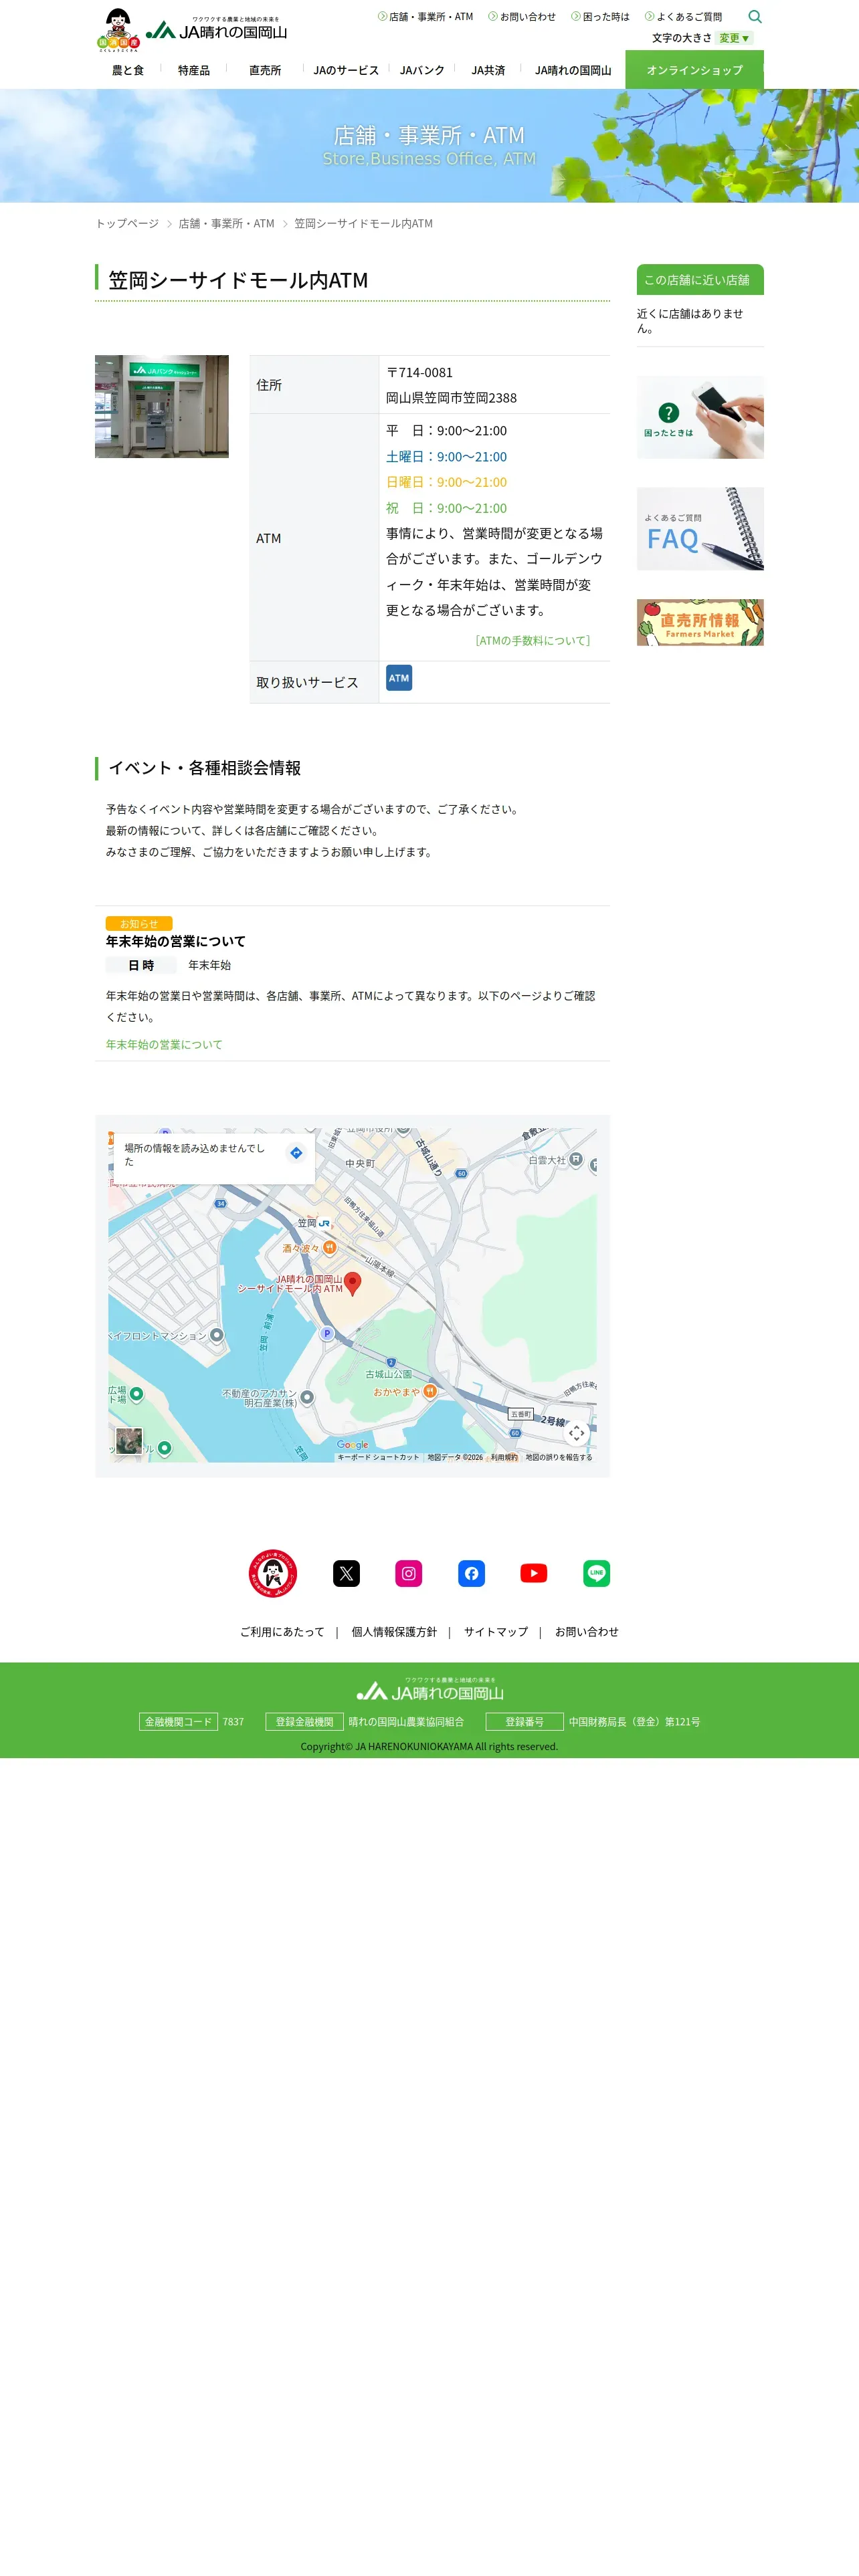859x2576 pixels.
Task: Open the X (Twitter) social icon
Action: coord(346,1573)
